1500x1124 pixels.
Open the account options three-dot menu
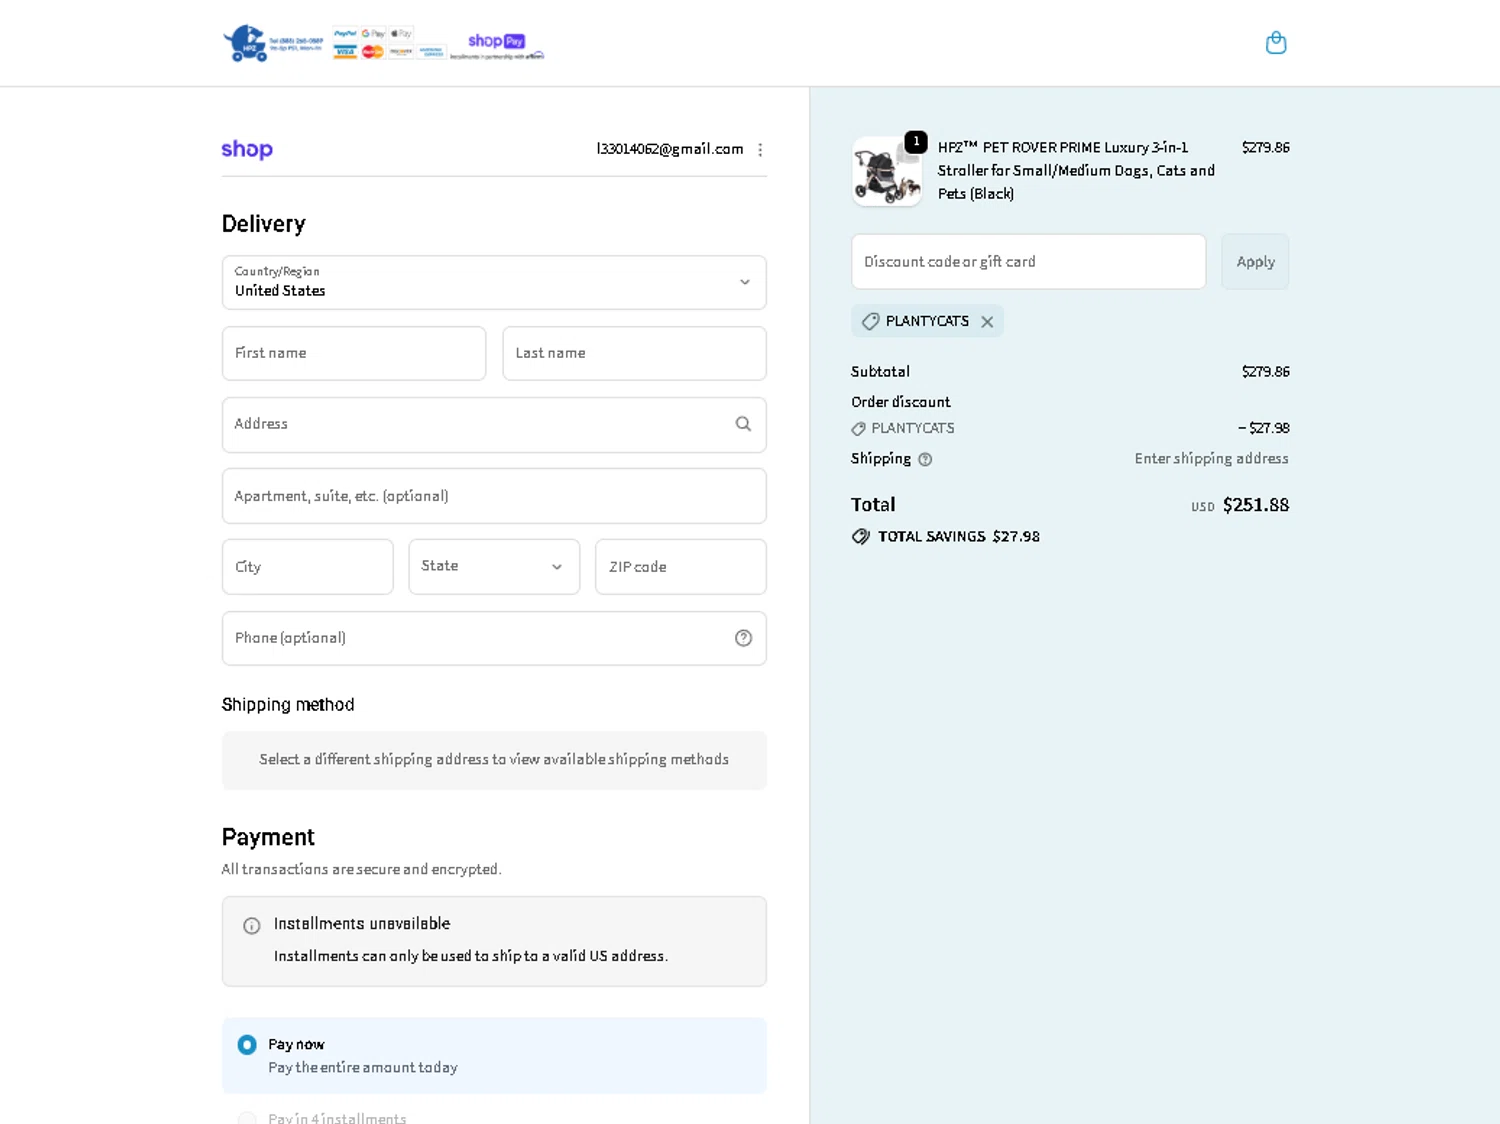pyautogui.click(x=760, y=150)
